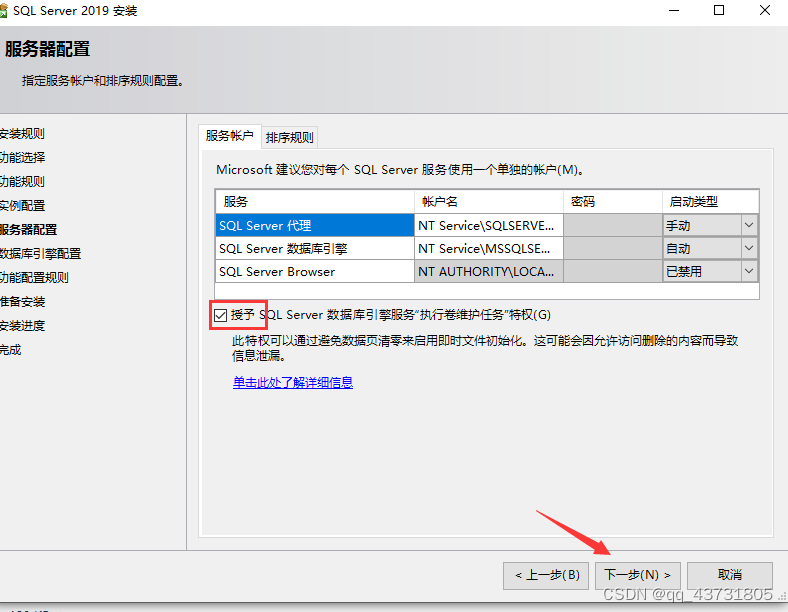The image size is (788, 612).
Task: Click the SQL Server setup title icon
Action: (3, 11)
